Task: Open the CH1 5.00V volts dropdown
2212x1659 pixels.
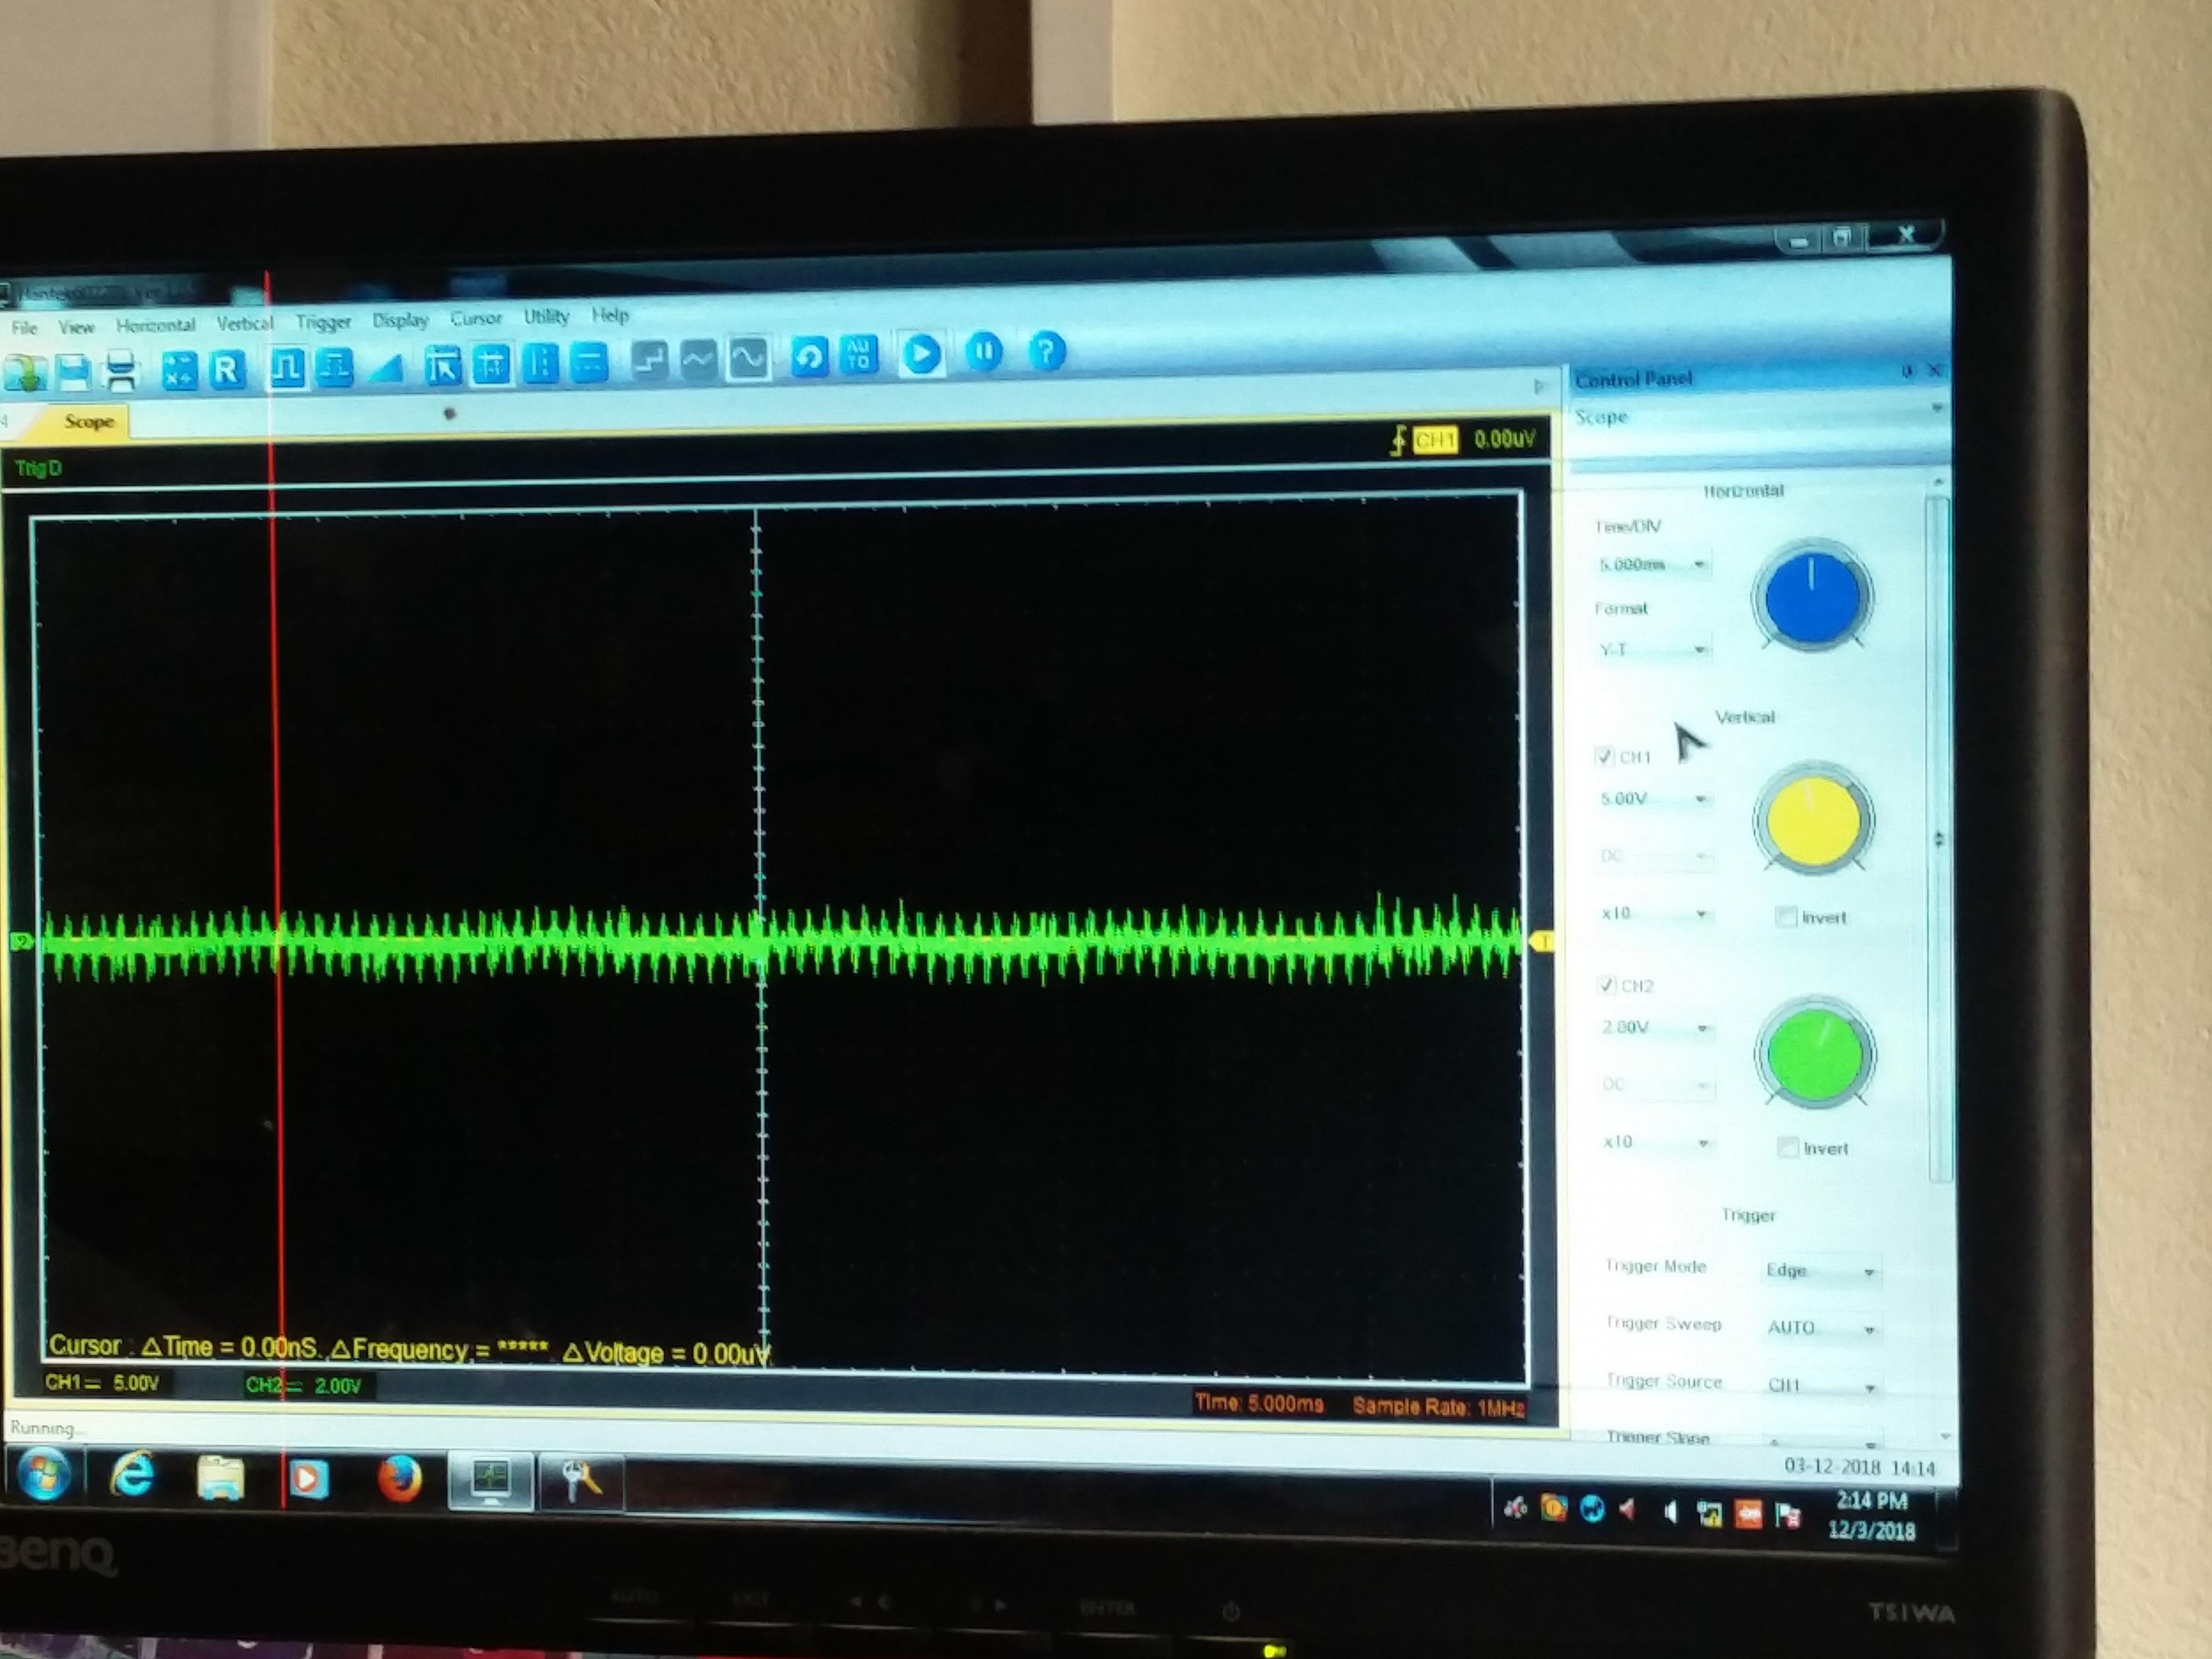Action: coord(1654,798)
